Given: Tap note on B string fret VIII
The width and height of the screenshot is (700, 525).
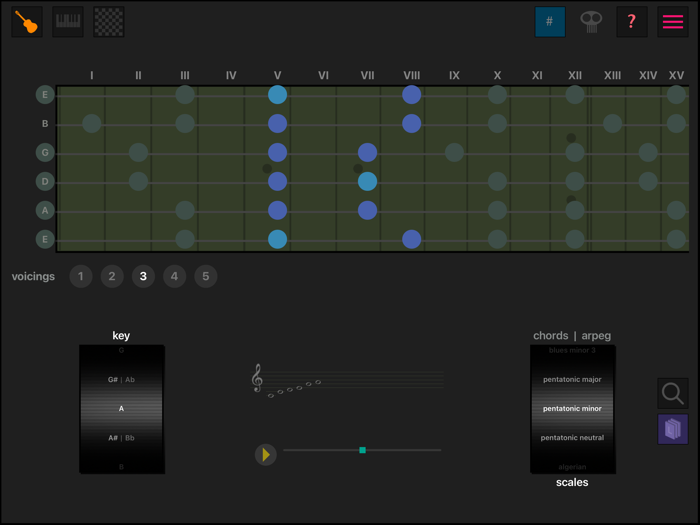Looking at the screenshot, I should tap(412, 124).
